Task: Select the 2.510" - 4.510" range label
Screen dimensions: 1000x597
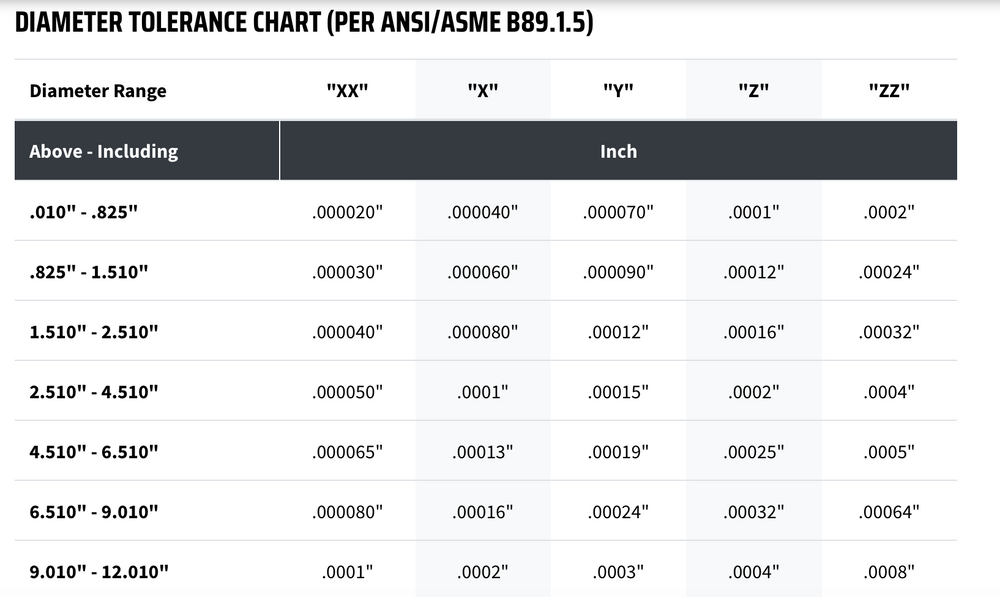Action: [95, 392]
